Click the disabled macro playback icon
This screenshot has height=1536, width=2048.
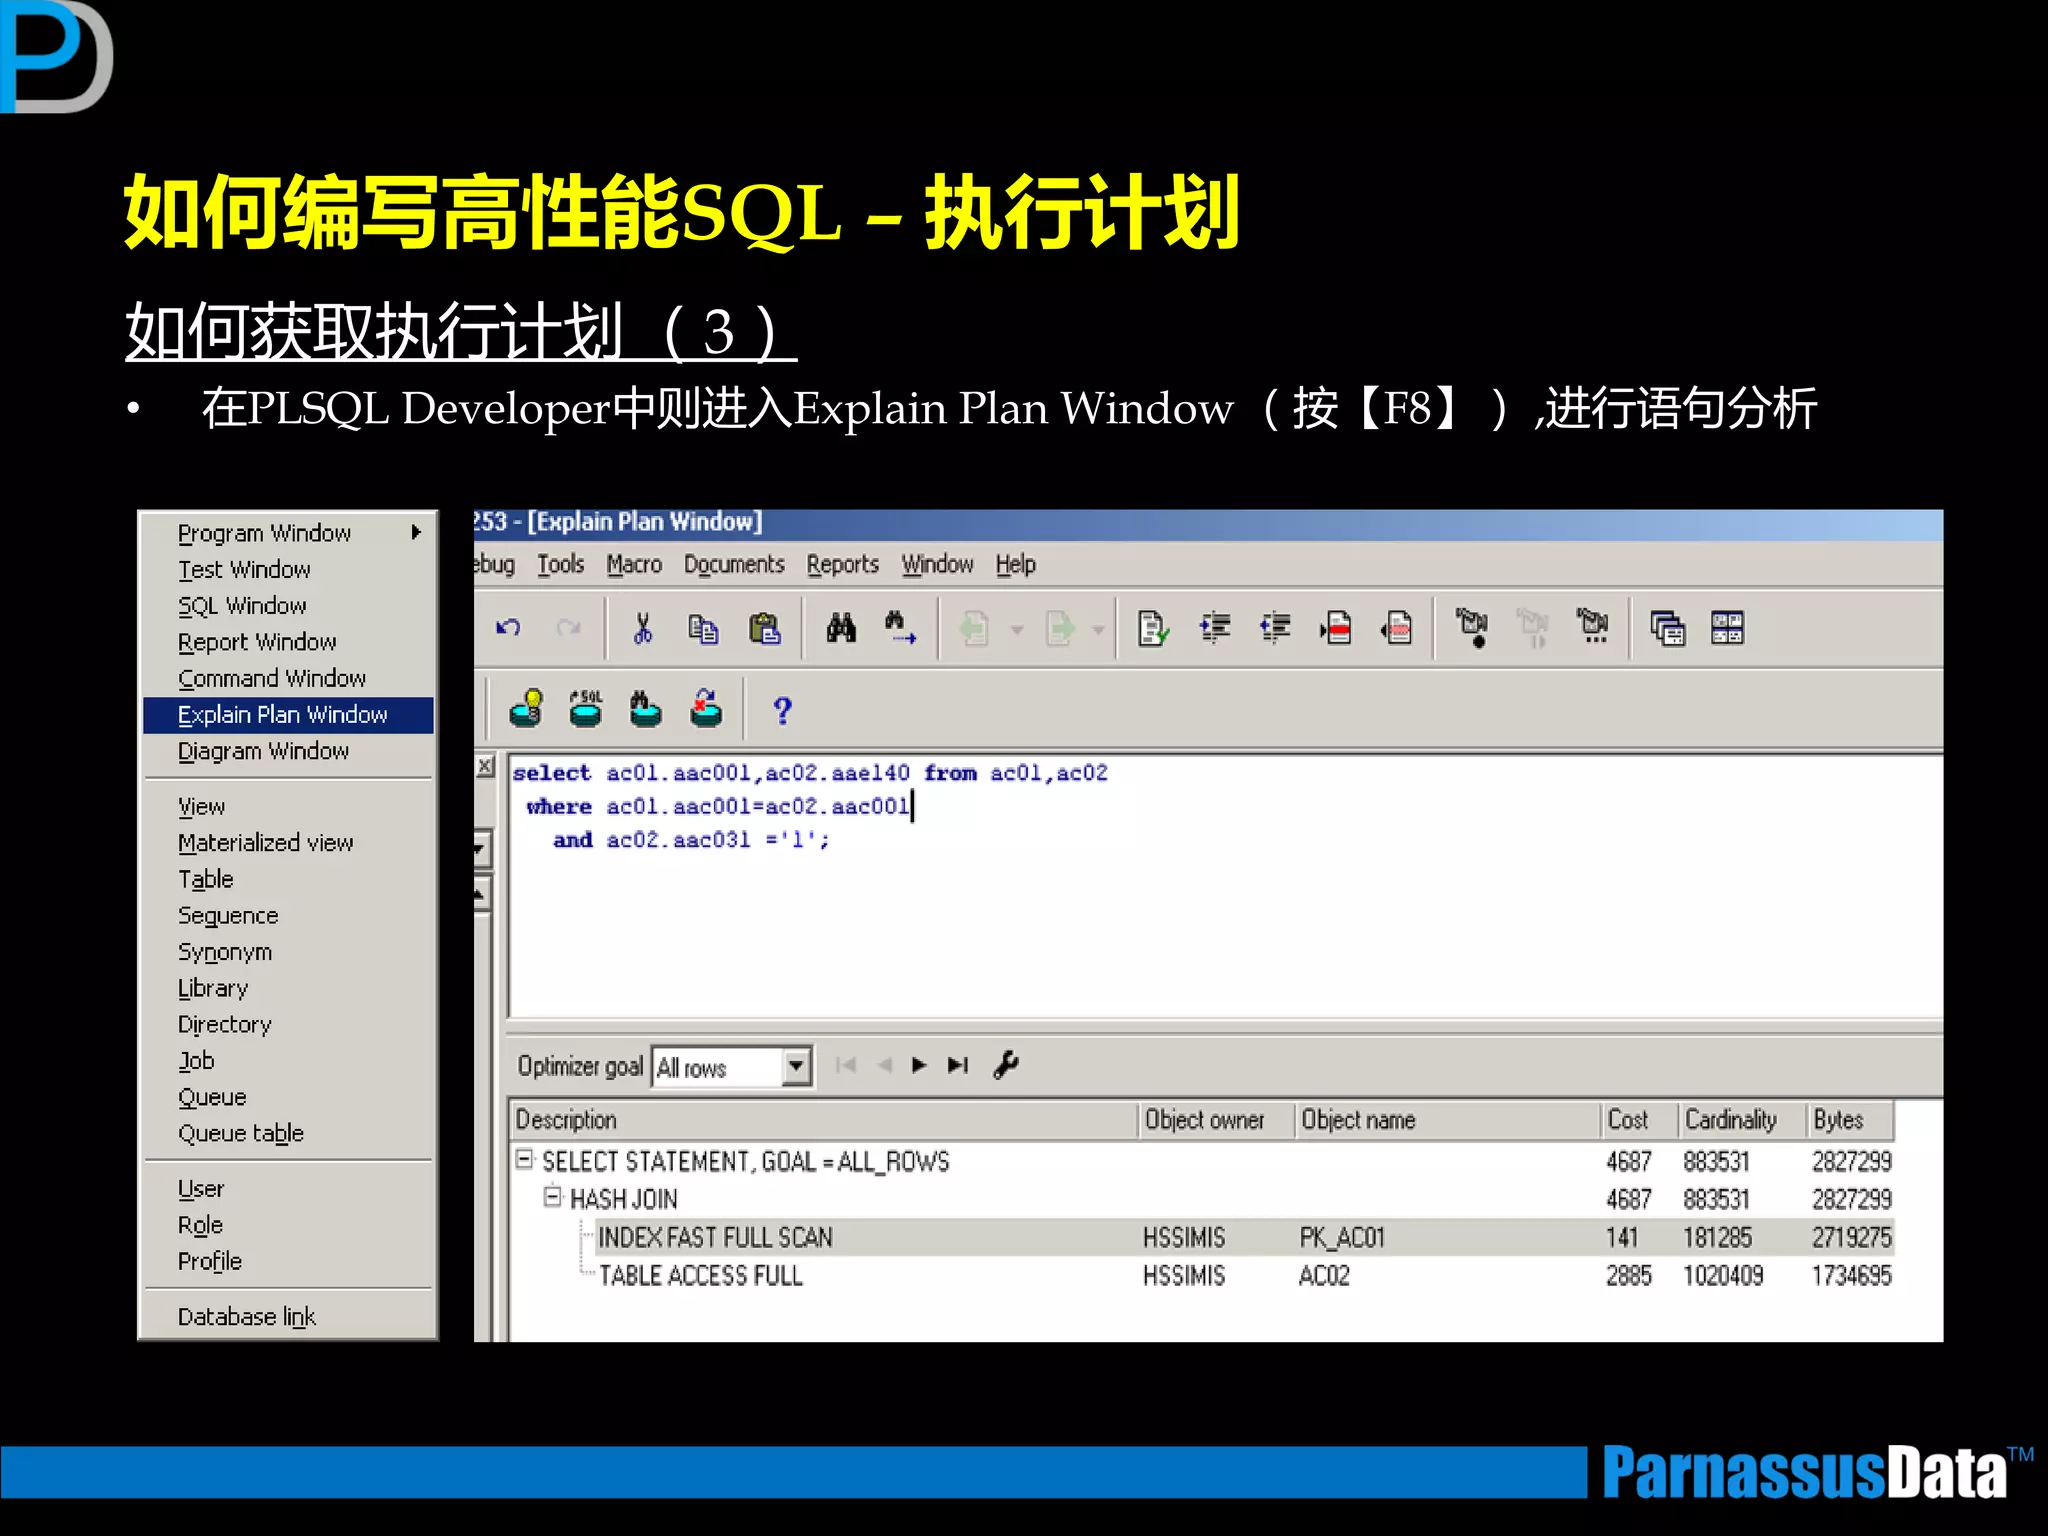pyautogui.click(x=1532, y=628)
